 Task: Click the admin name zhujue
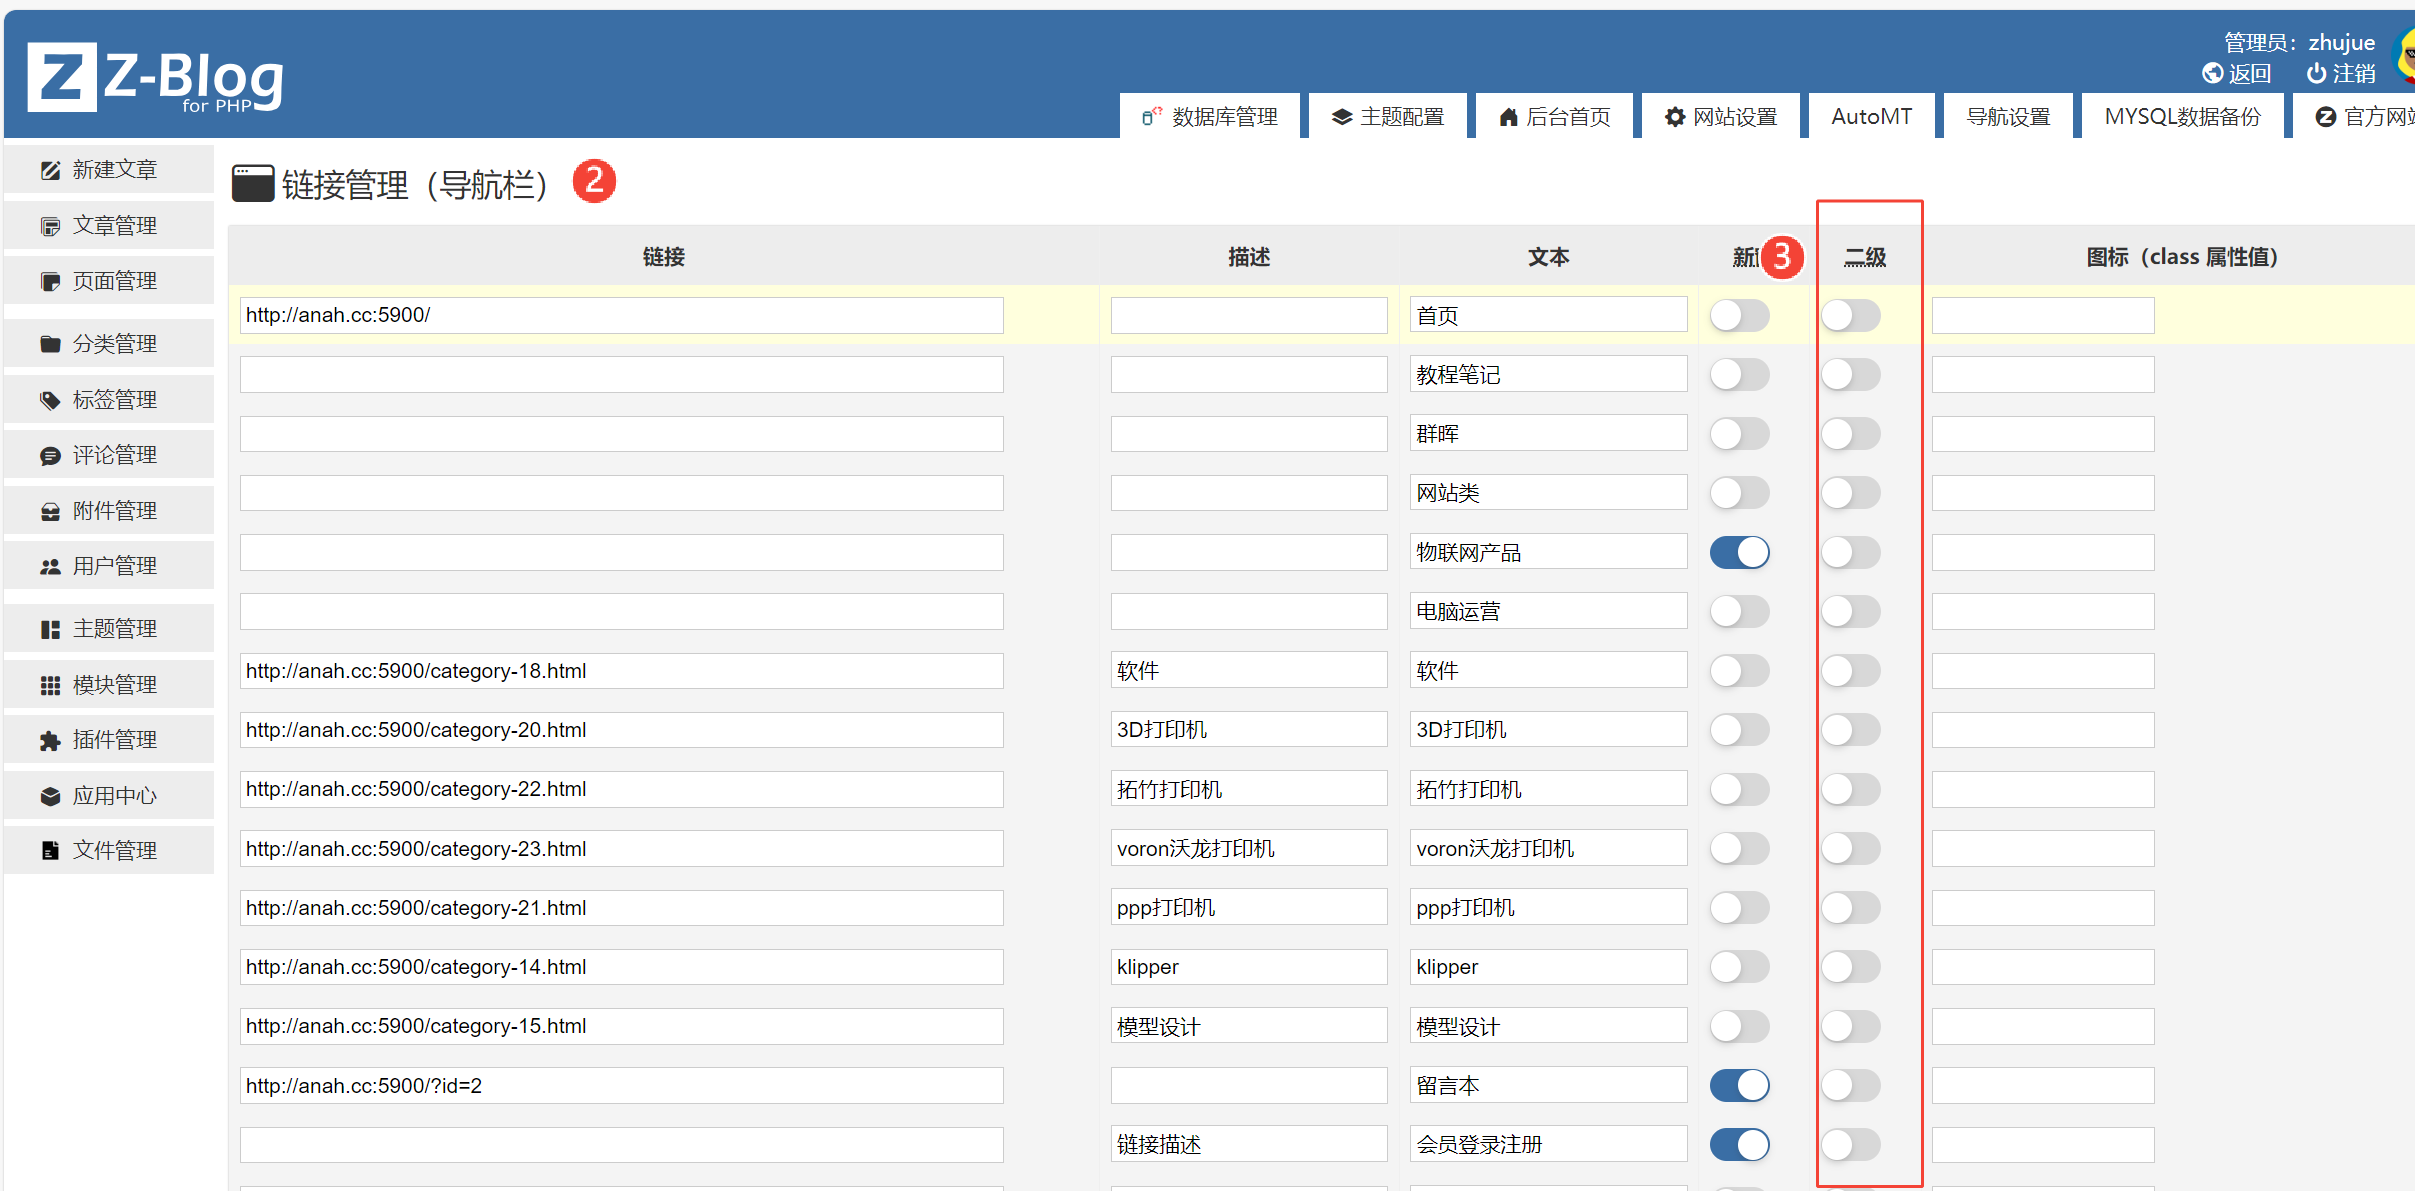coord(2341,42)
